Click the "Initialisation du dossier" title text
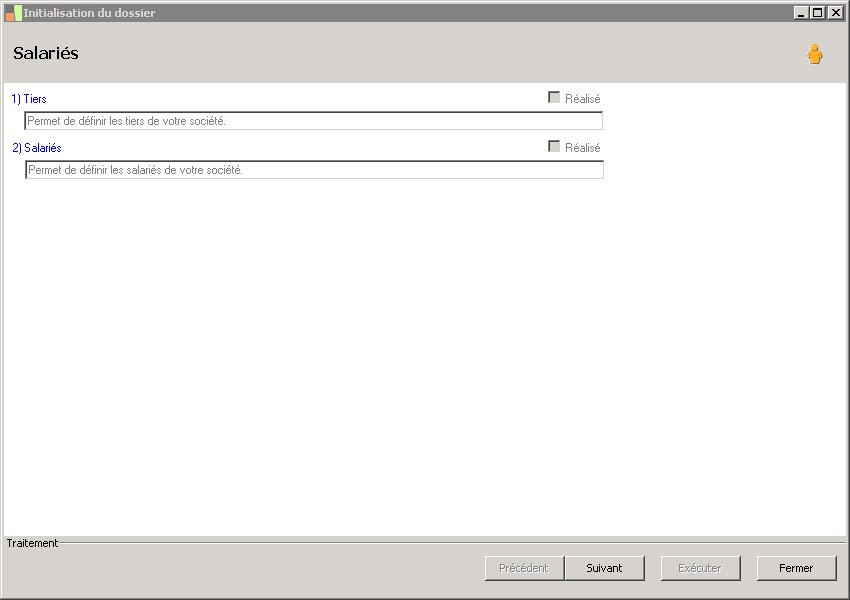This screenshot has height=600, width=850. pos(89,13)
